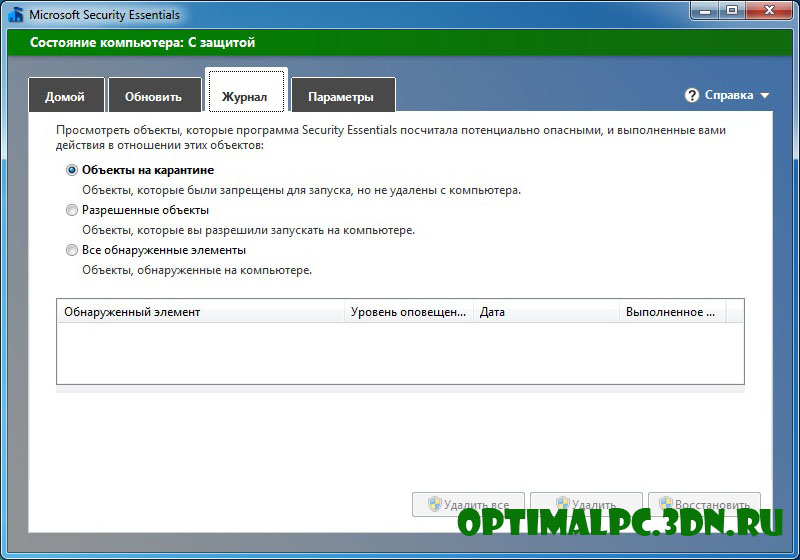Click the shield icon on Удалить все

434,504
